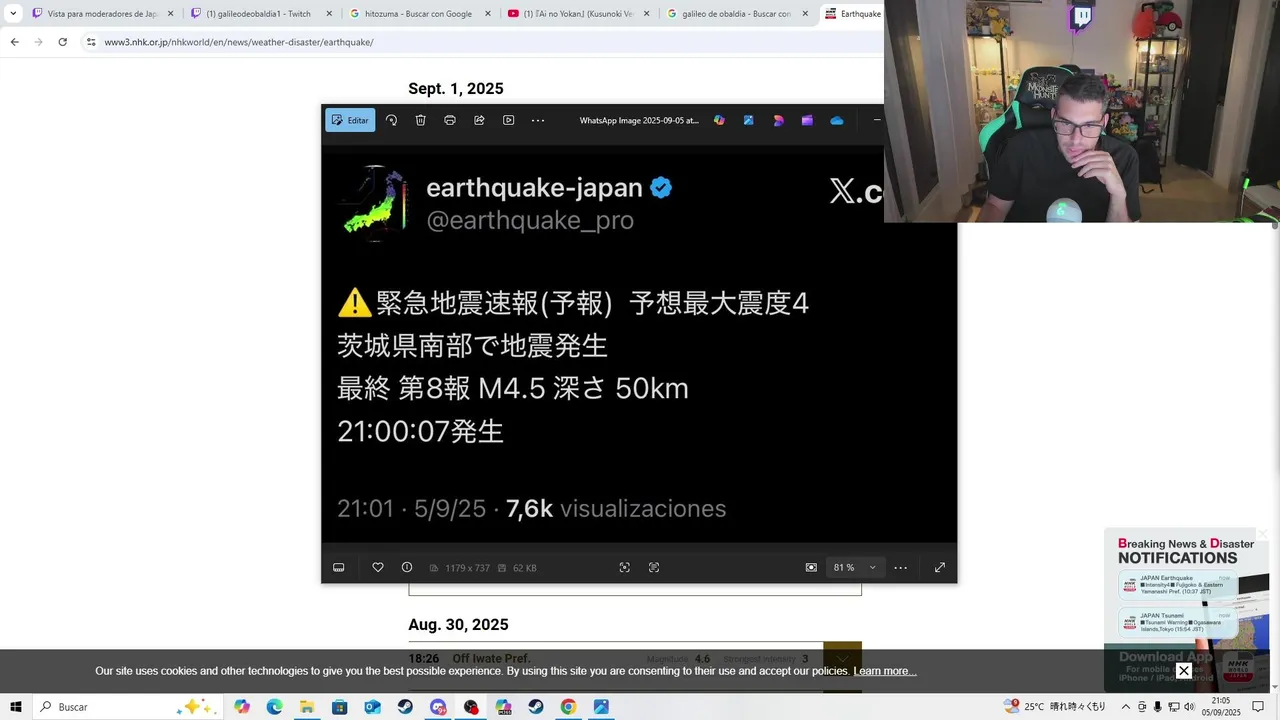
Task: Fit image to window in Photos
Action: [811, 567]
